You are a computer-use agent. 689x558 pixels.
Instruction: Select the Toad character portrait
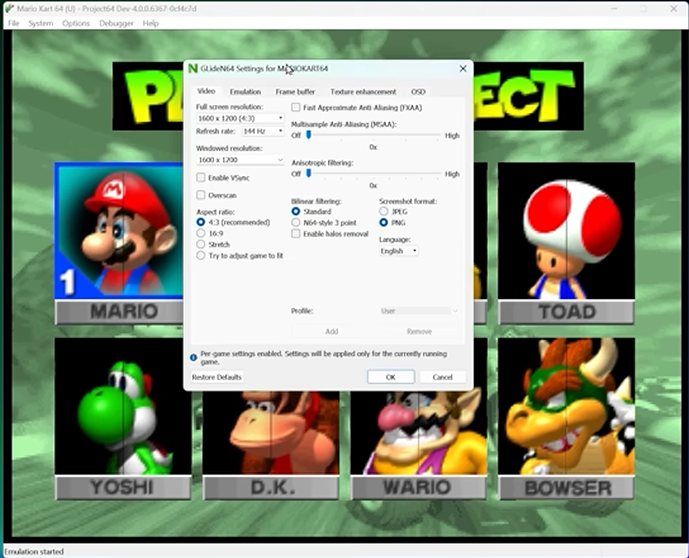566,231
